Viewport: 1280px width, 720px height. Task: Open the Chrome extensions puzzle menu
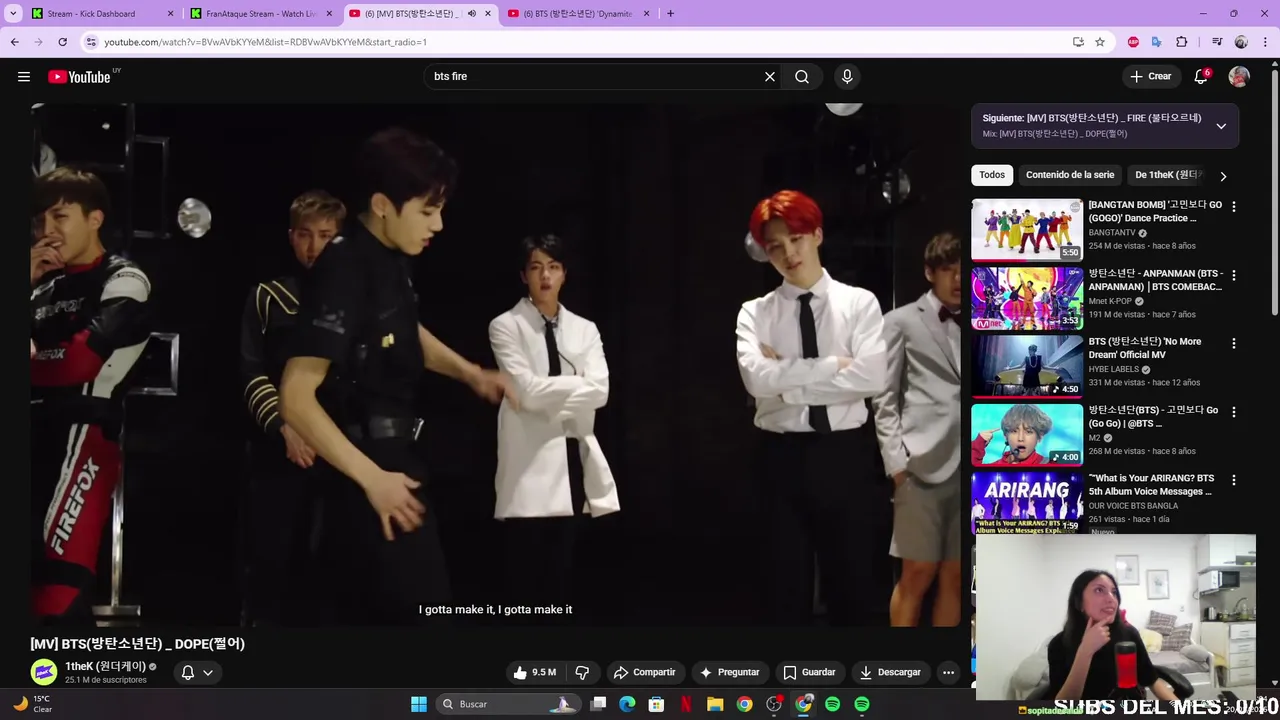click(x=1182, y=42)
